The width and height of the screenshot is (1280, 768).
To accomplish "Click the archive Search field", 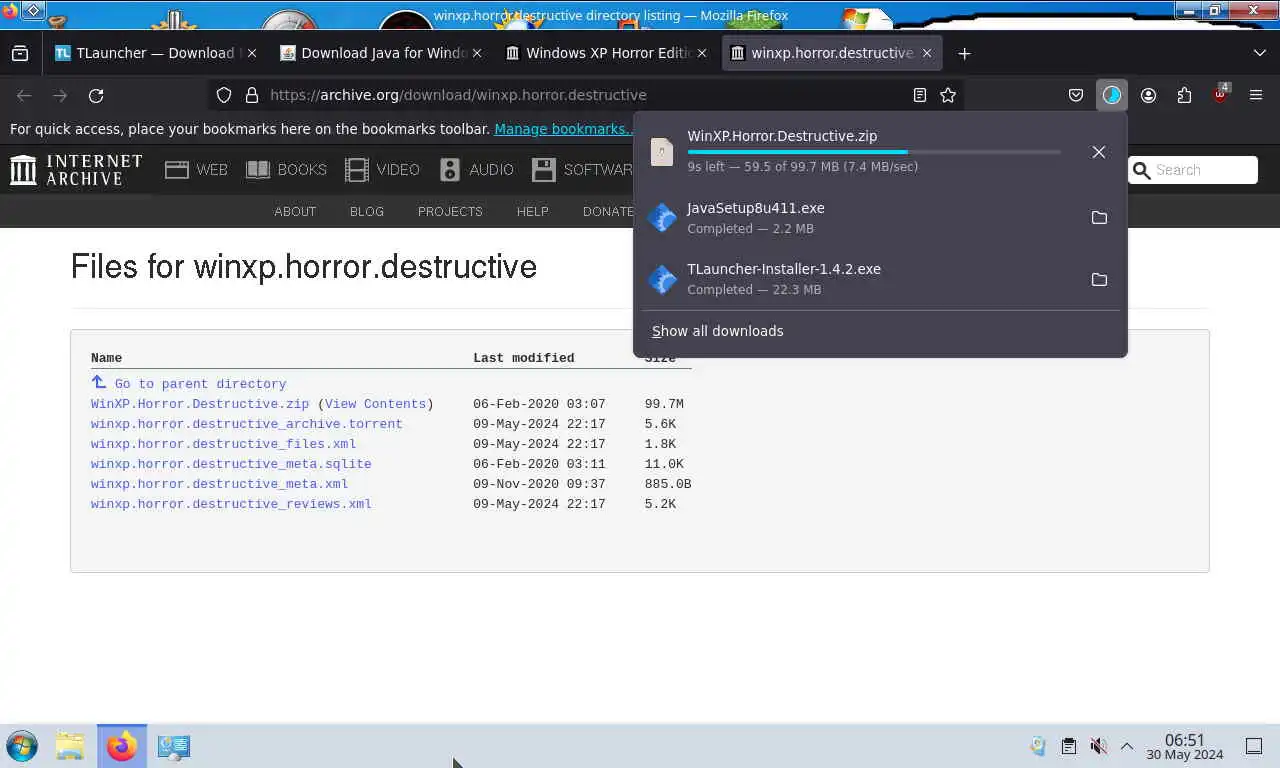I will click(x=1193, y=170).
